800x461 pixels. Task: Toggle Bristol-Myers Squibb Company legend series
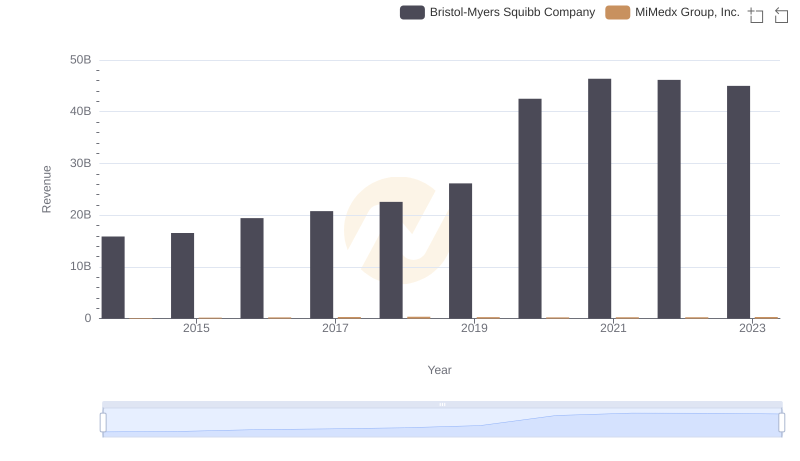pyautogui.click(x=497, y=12)
